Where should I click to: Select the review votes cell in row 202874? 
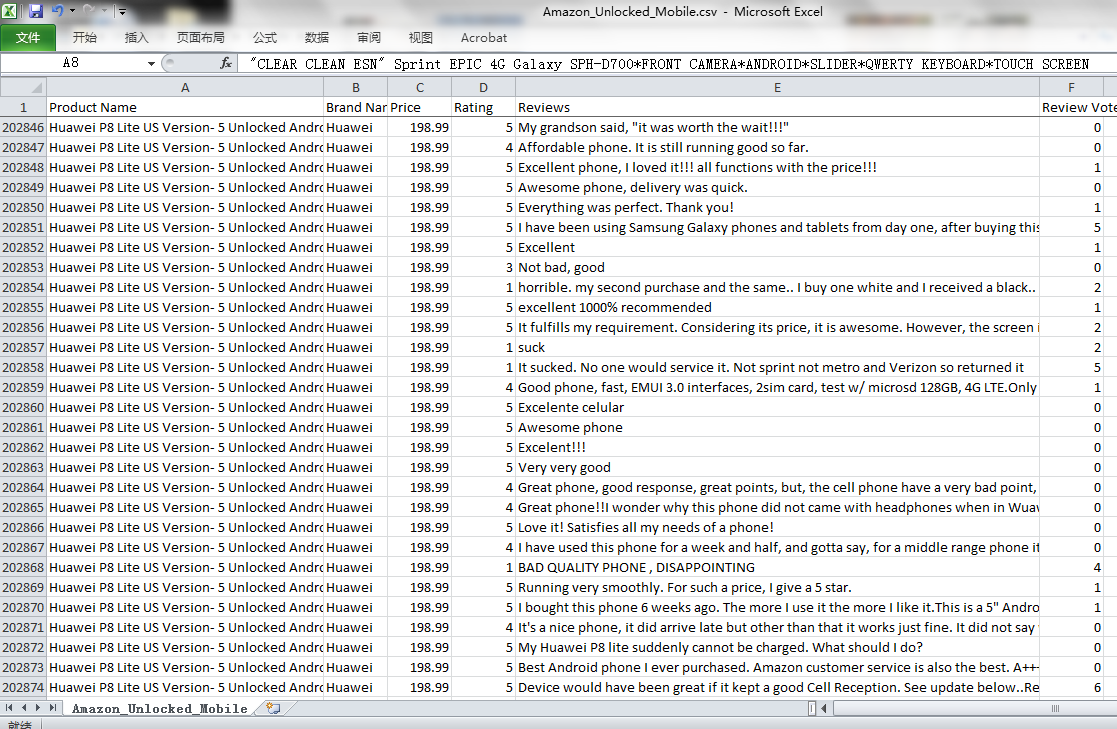tap(1071, 688)
